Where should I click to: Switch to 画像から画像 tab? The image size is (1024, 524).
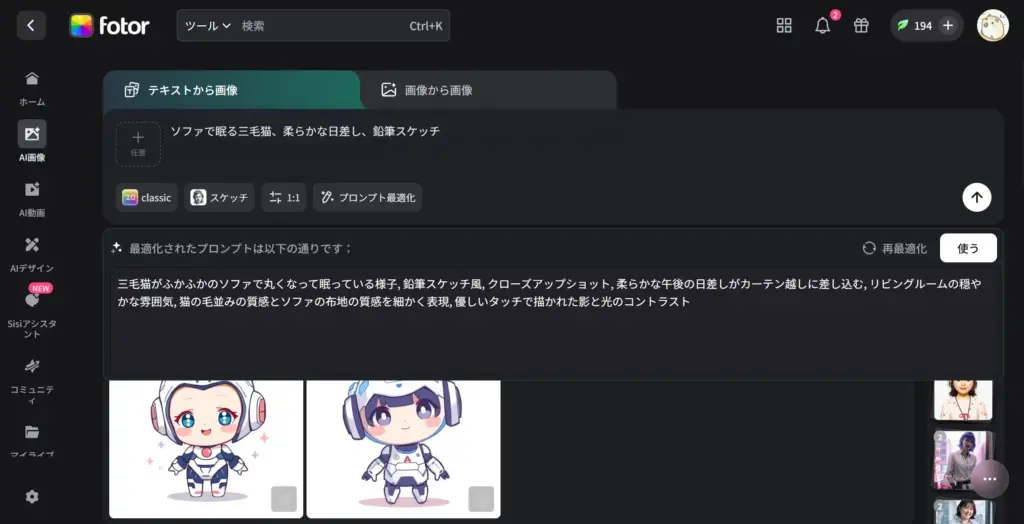tap(489, 90)
